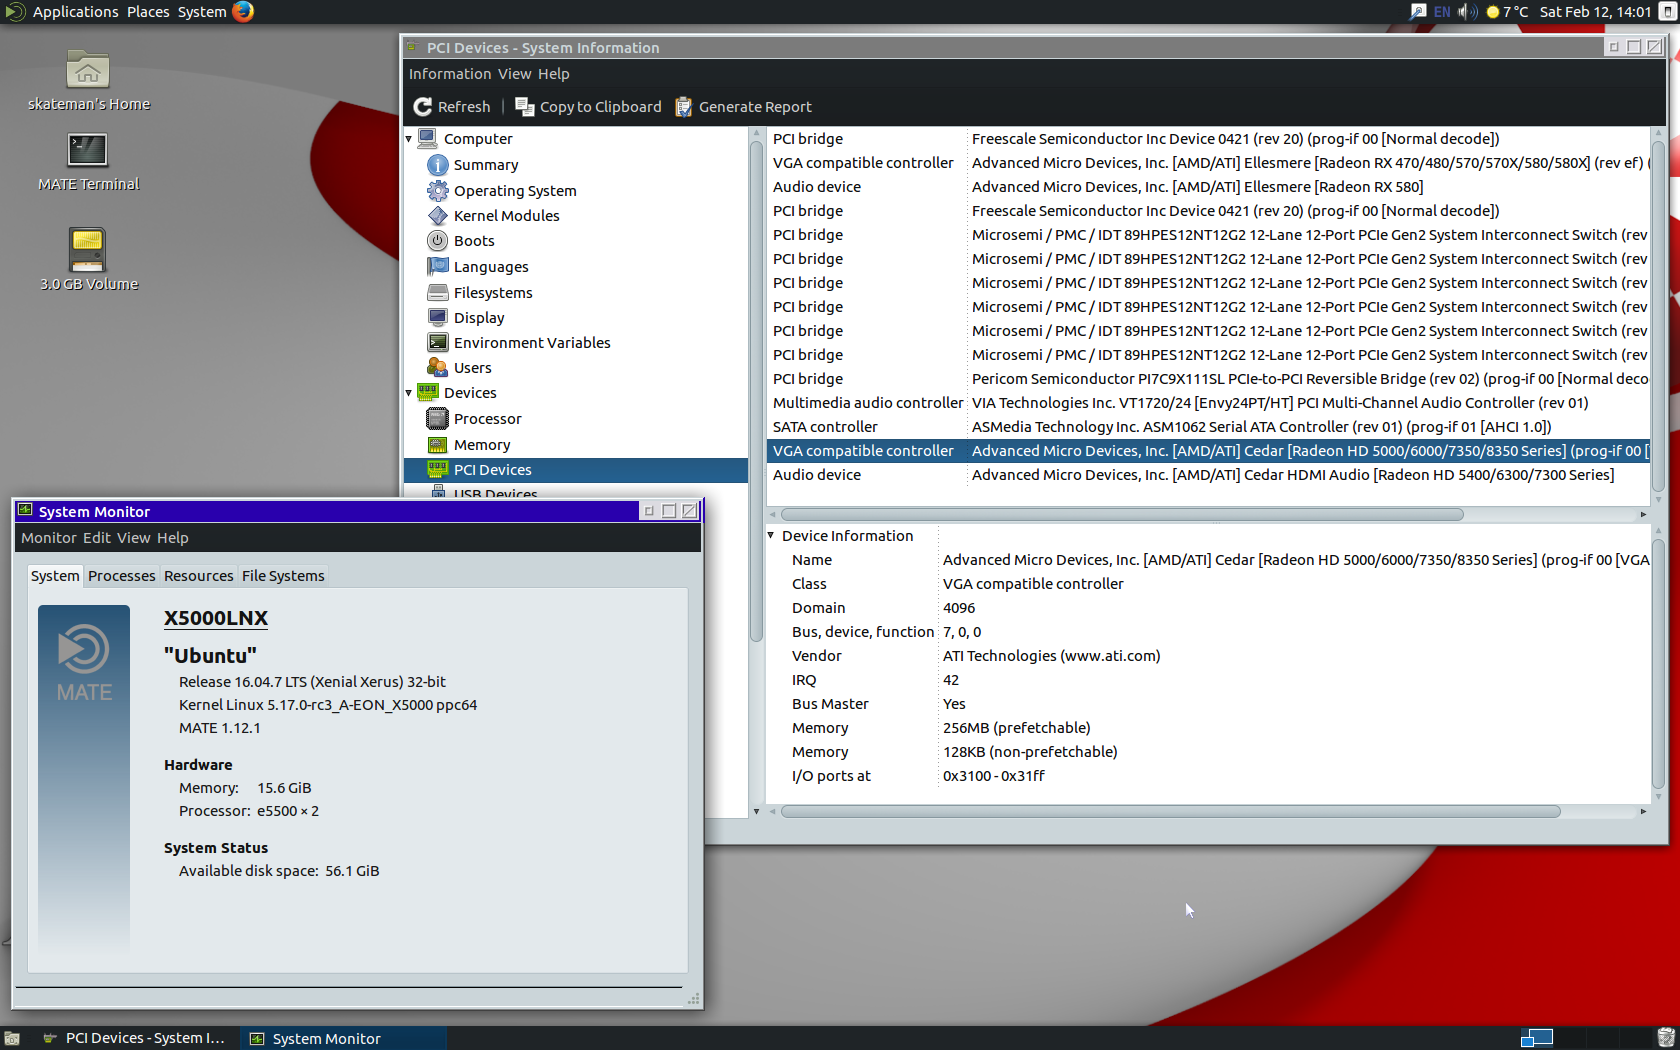Open the Edit menu in System Monitor
Viewport: 1680px width, 1050px height.
pos(96,538)
